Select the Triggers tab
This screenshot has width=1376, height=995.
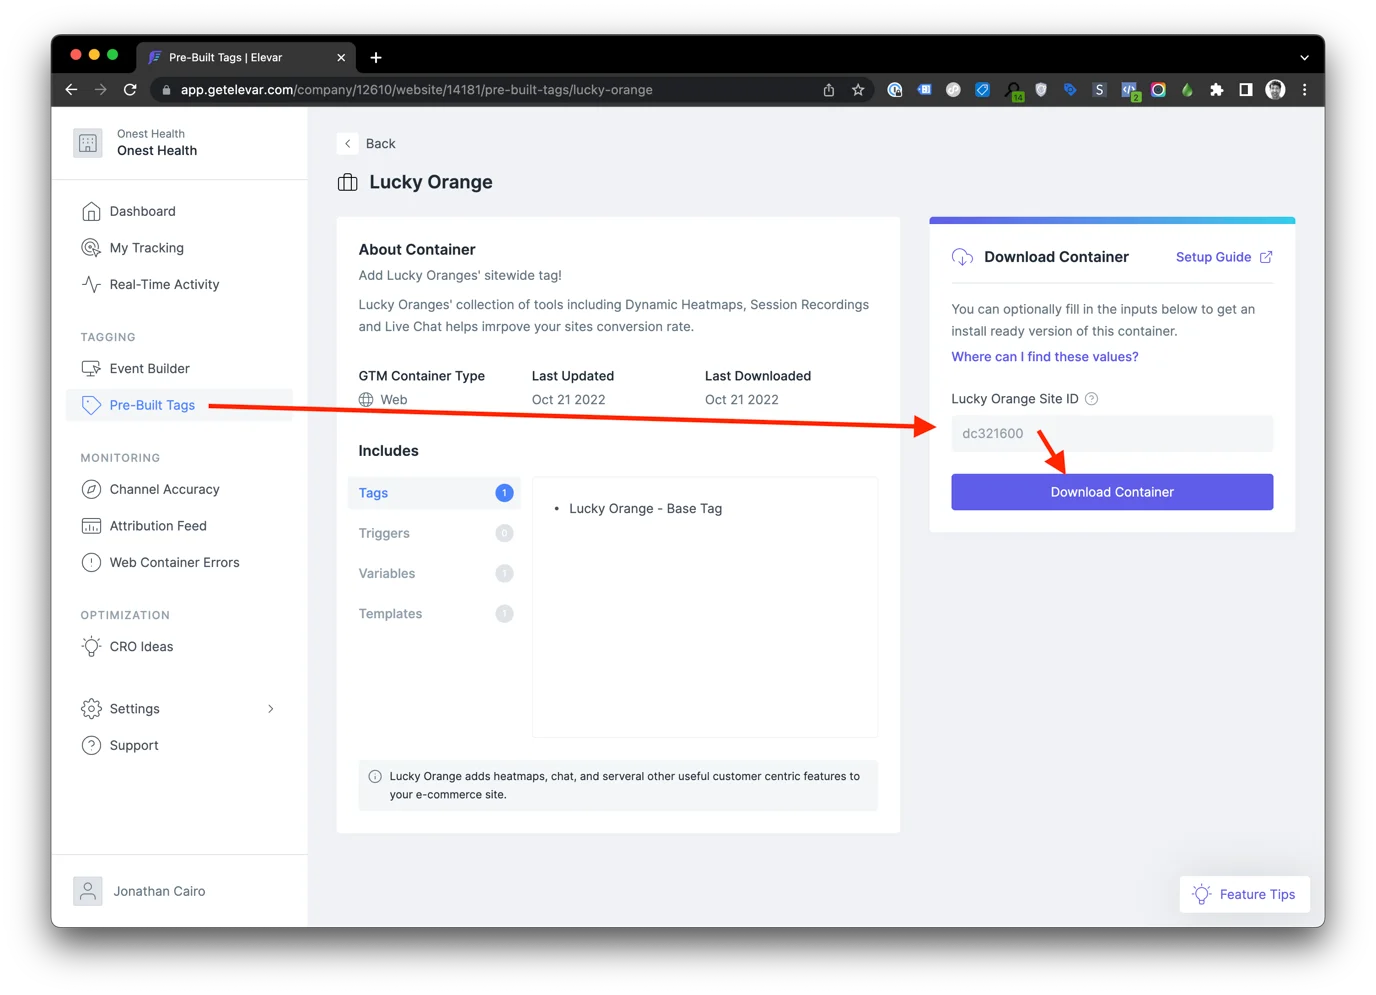[434, 533]
